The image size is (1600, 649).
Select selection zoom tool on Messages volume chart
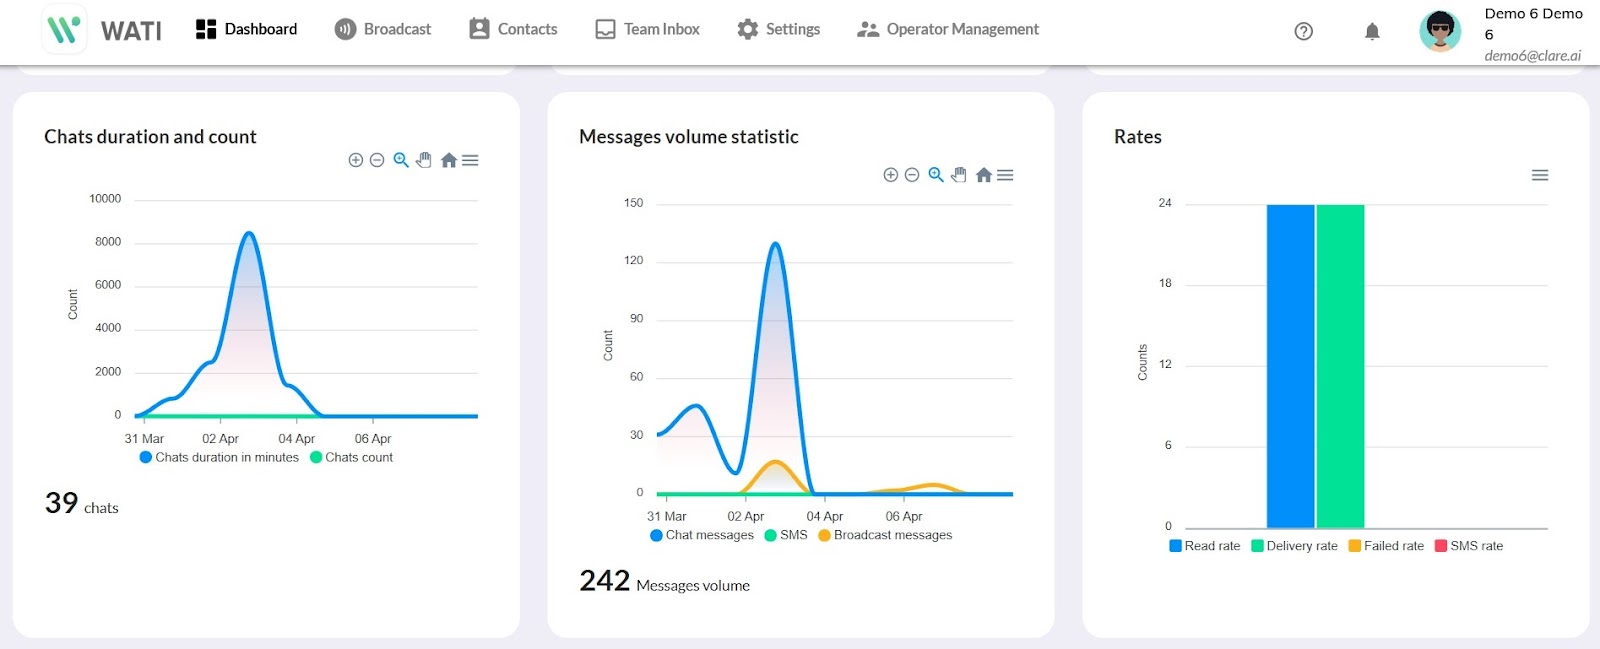tap(936, 175)
